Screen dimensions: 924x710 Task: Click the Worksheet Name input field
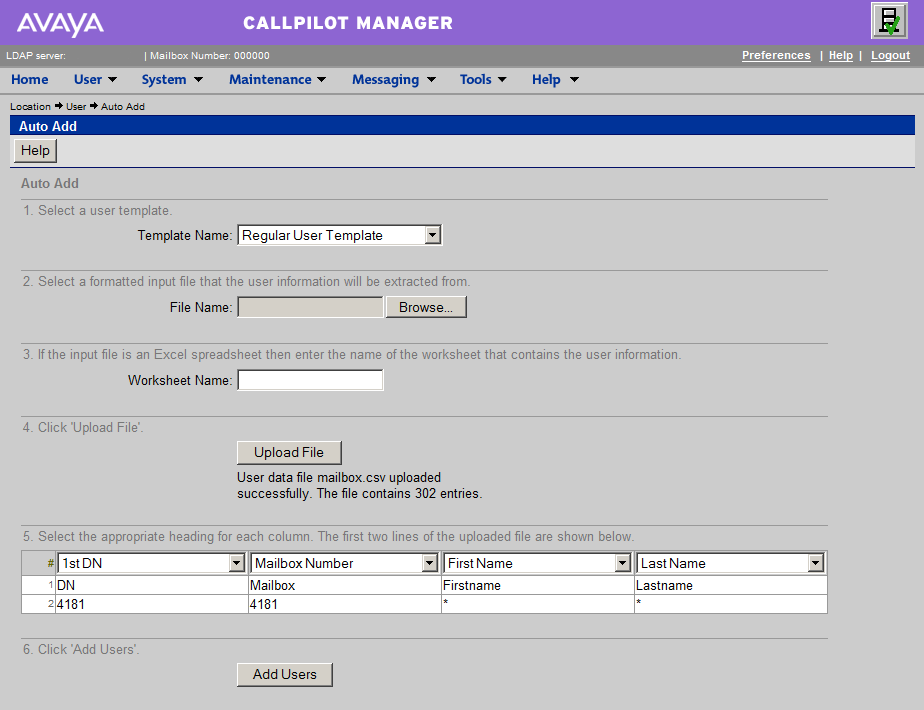point(310,380)
